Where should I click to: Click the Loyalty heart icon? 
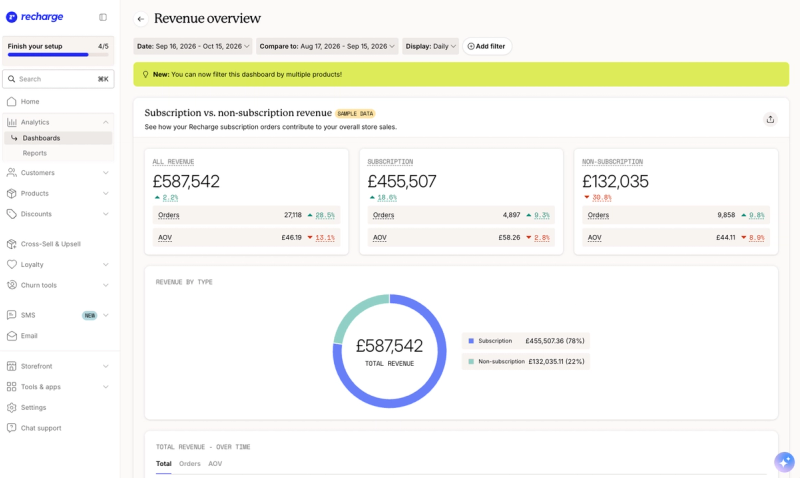coord(11,264)
